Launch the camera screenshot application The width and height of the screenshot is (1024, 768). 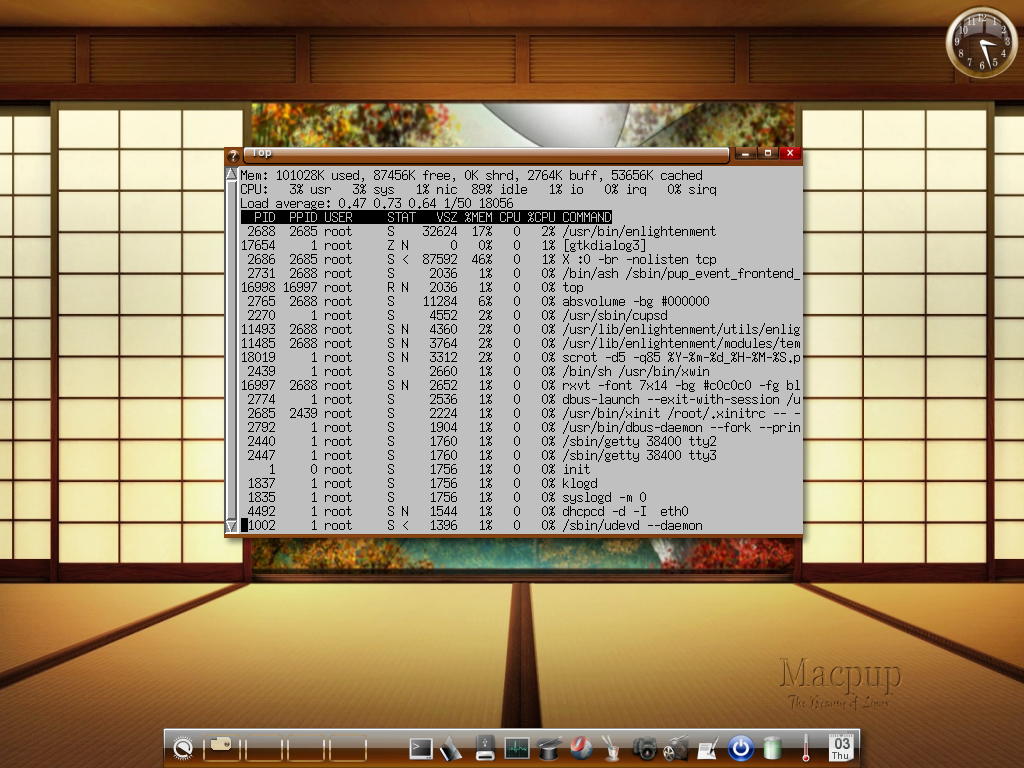coord(645,748)
